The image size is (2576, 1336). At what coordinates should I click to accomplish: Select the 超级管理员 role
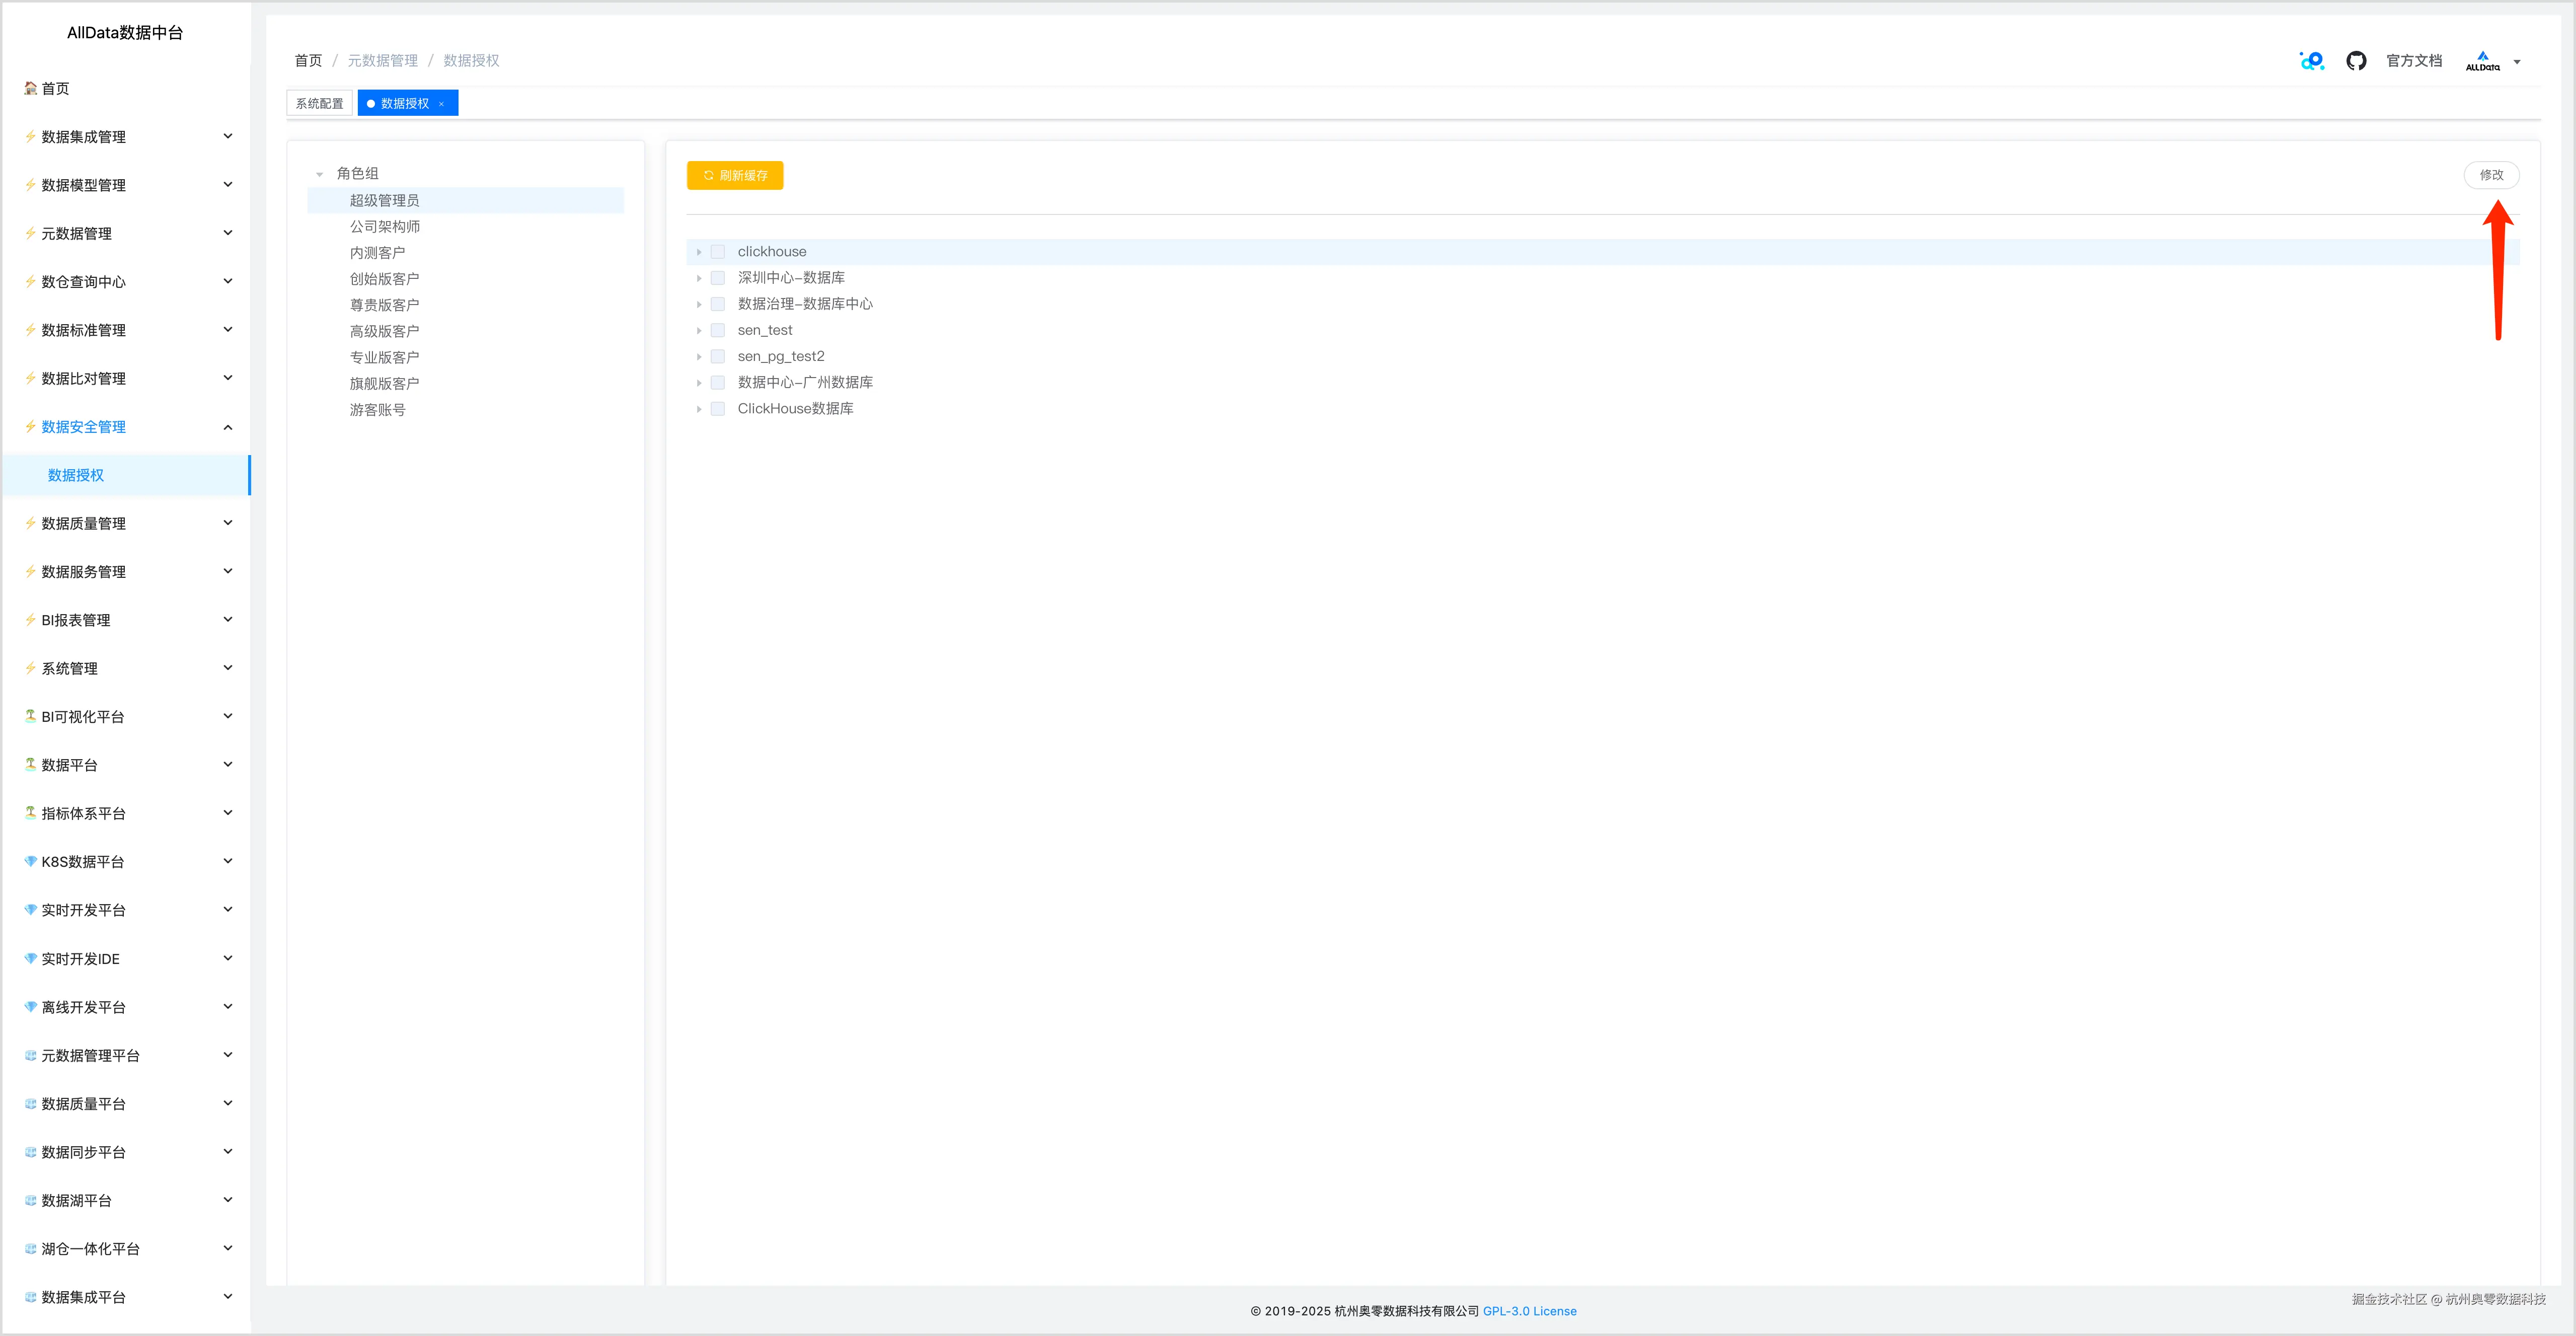(x=466, y=200)
